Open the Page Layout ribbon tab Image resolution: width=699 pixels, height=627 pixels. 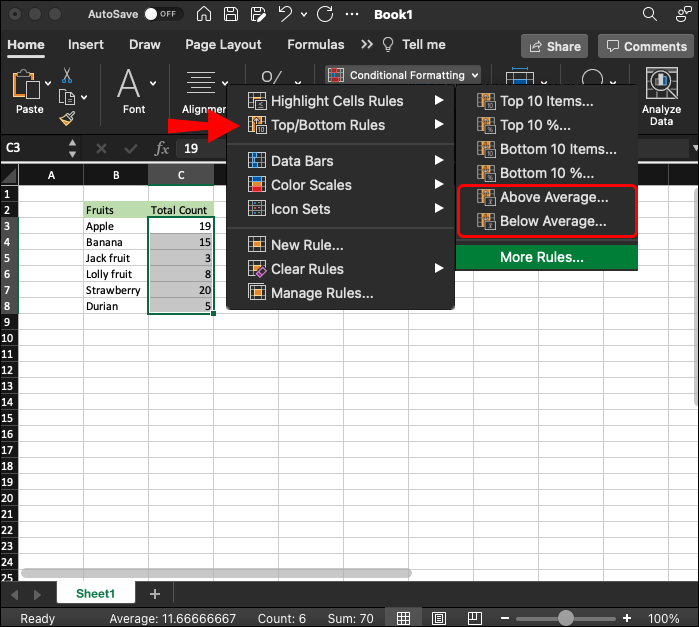(223, 45)
